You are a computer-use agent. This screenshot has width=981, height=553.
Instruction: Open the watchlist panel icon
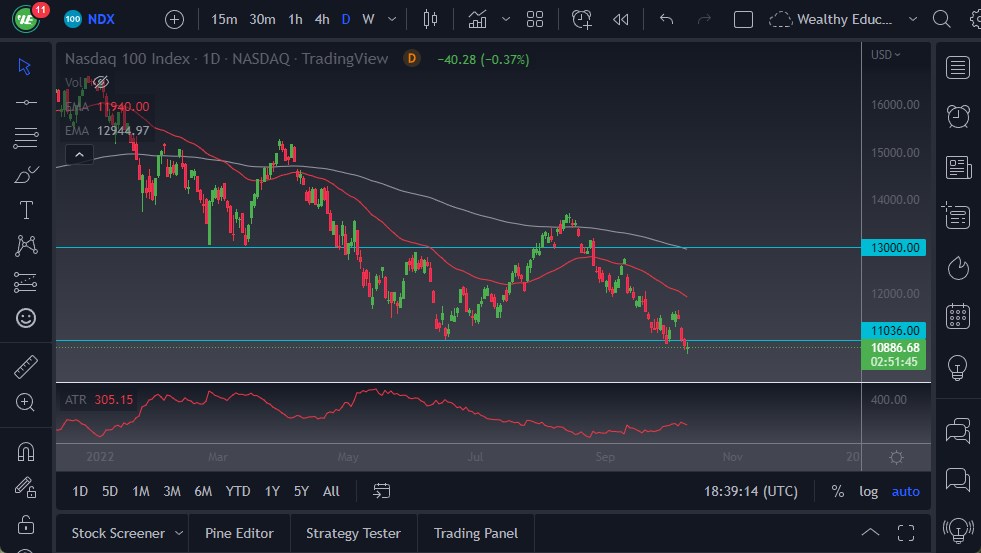pyautogui.click(x=958, y=67)
